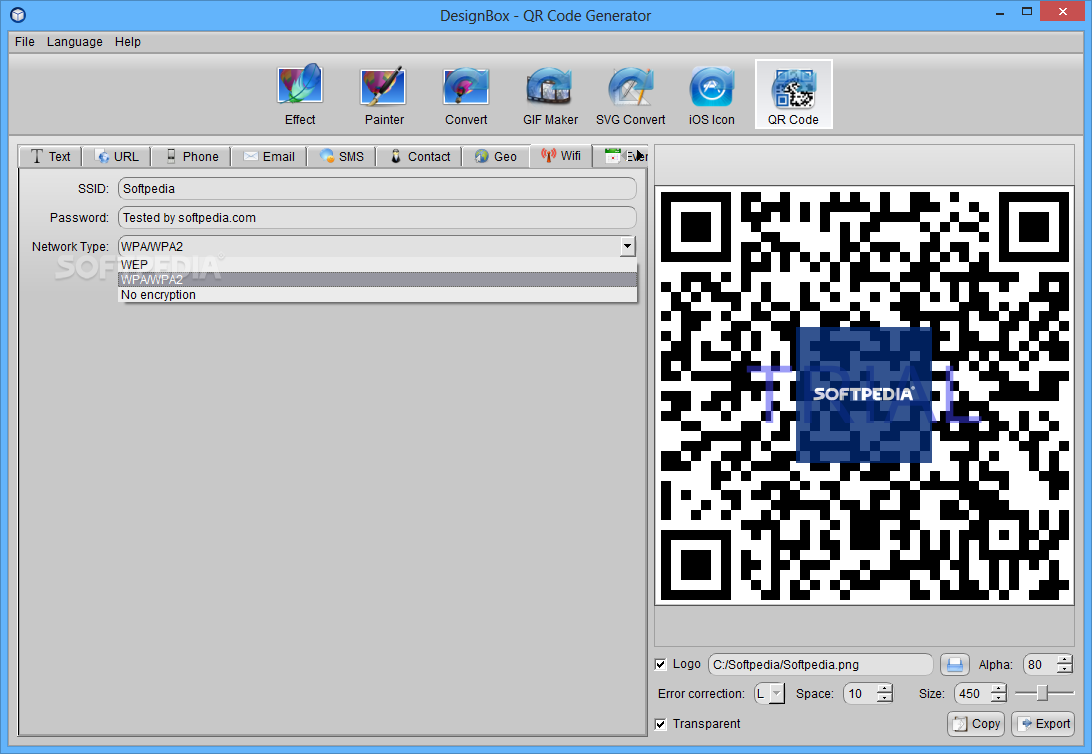Increase the Space value
The height and width of the screenshot is (754, 1092).
(884, 689)
